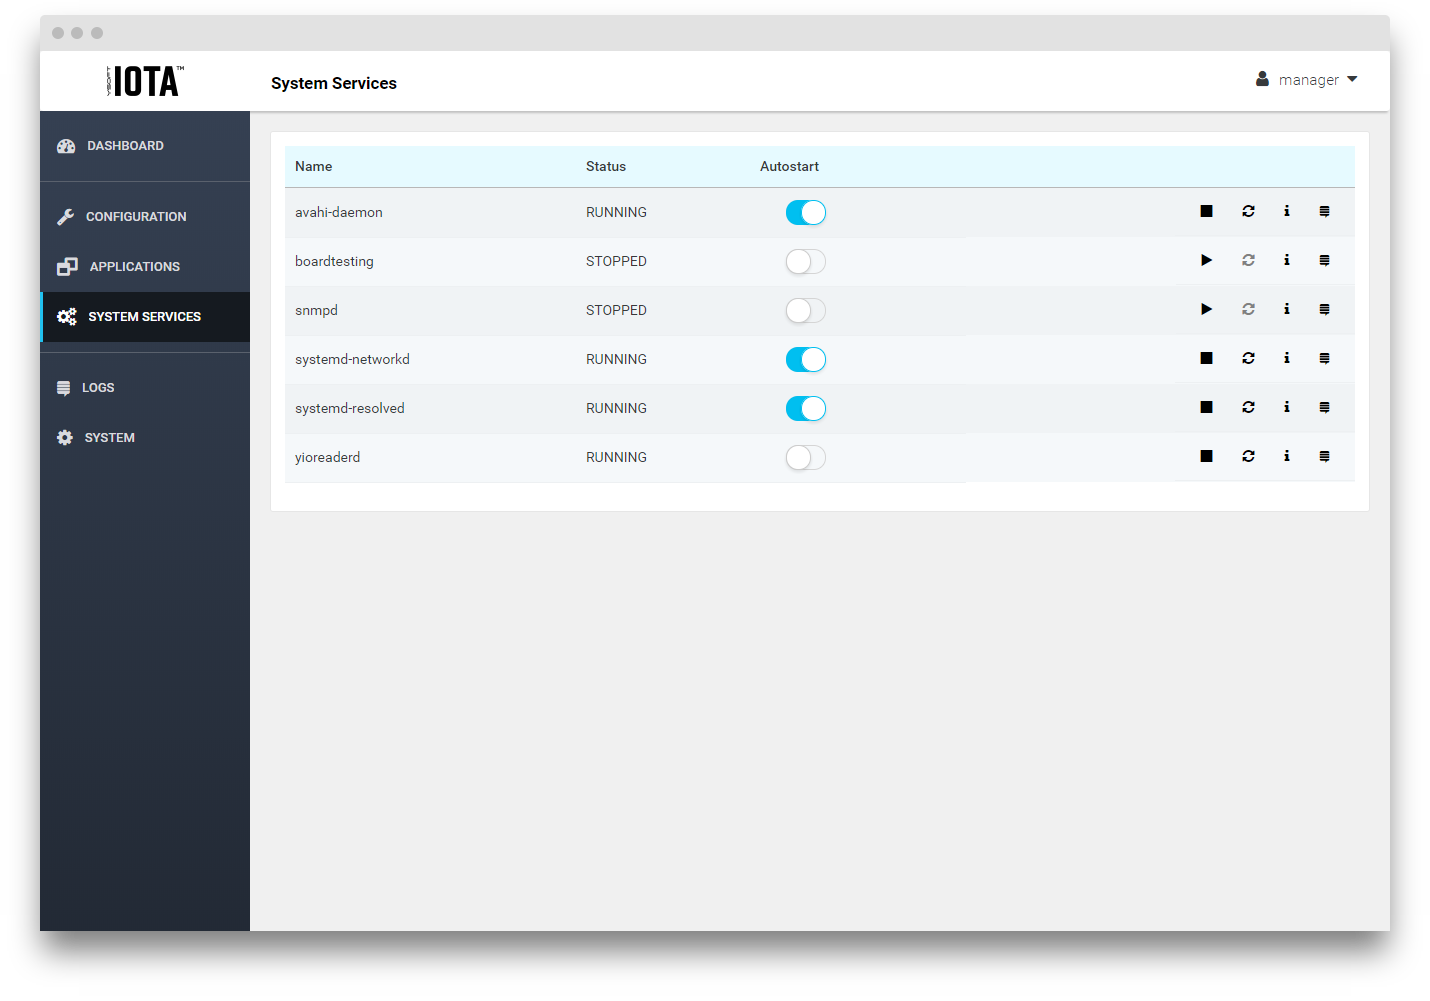The width and height of the screenshot is (1430, 1001).
Task: Open Configuration section in sidebar
Action: (135, 217)
